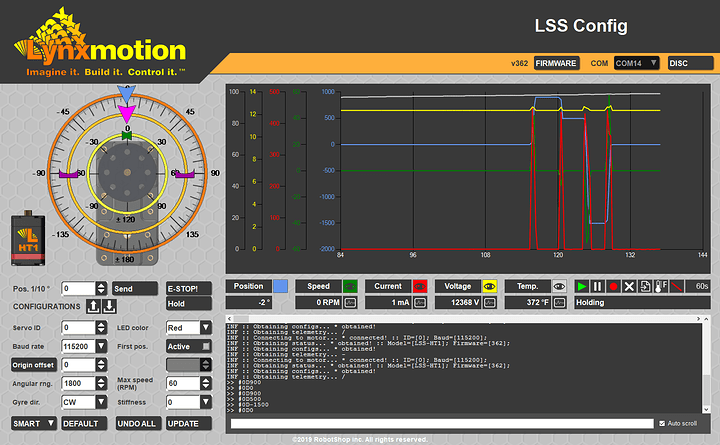Click the left purple range-limit marker

[68, 174]
